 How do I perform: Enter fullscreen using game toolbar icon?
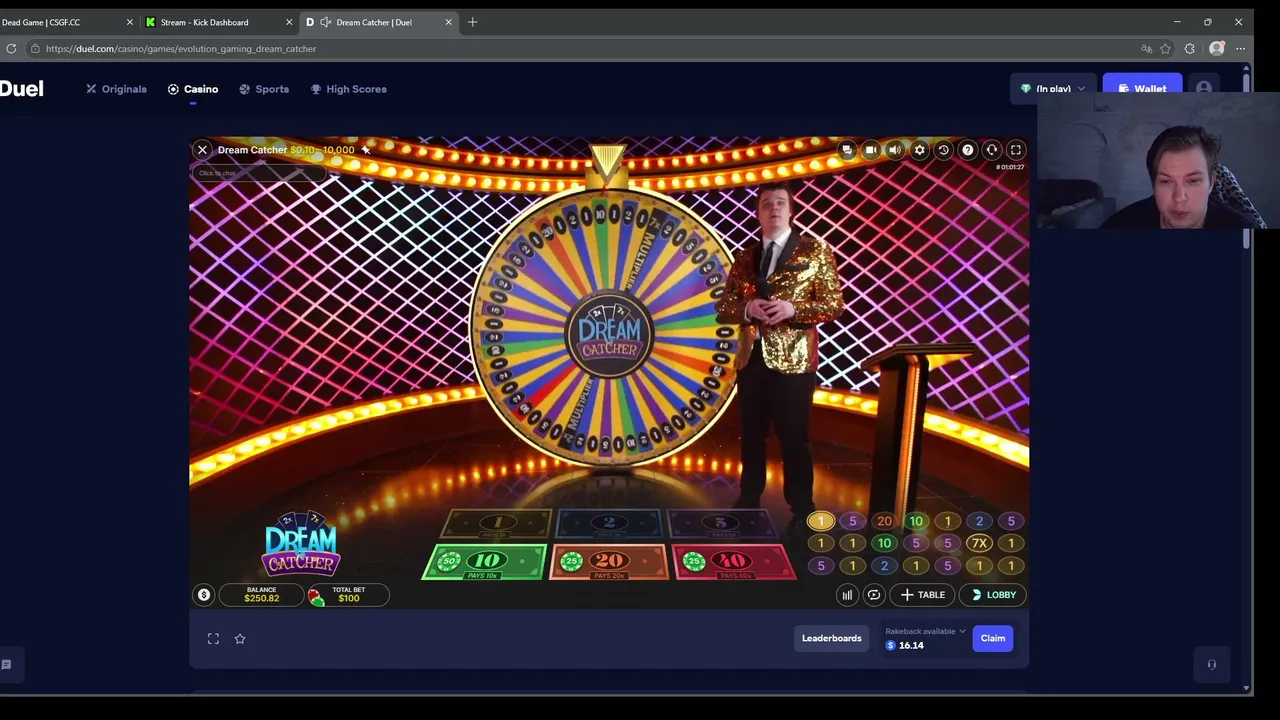click(x=1015, y=150)
